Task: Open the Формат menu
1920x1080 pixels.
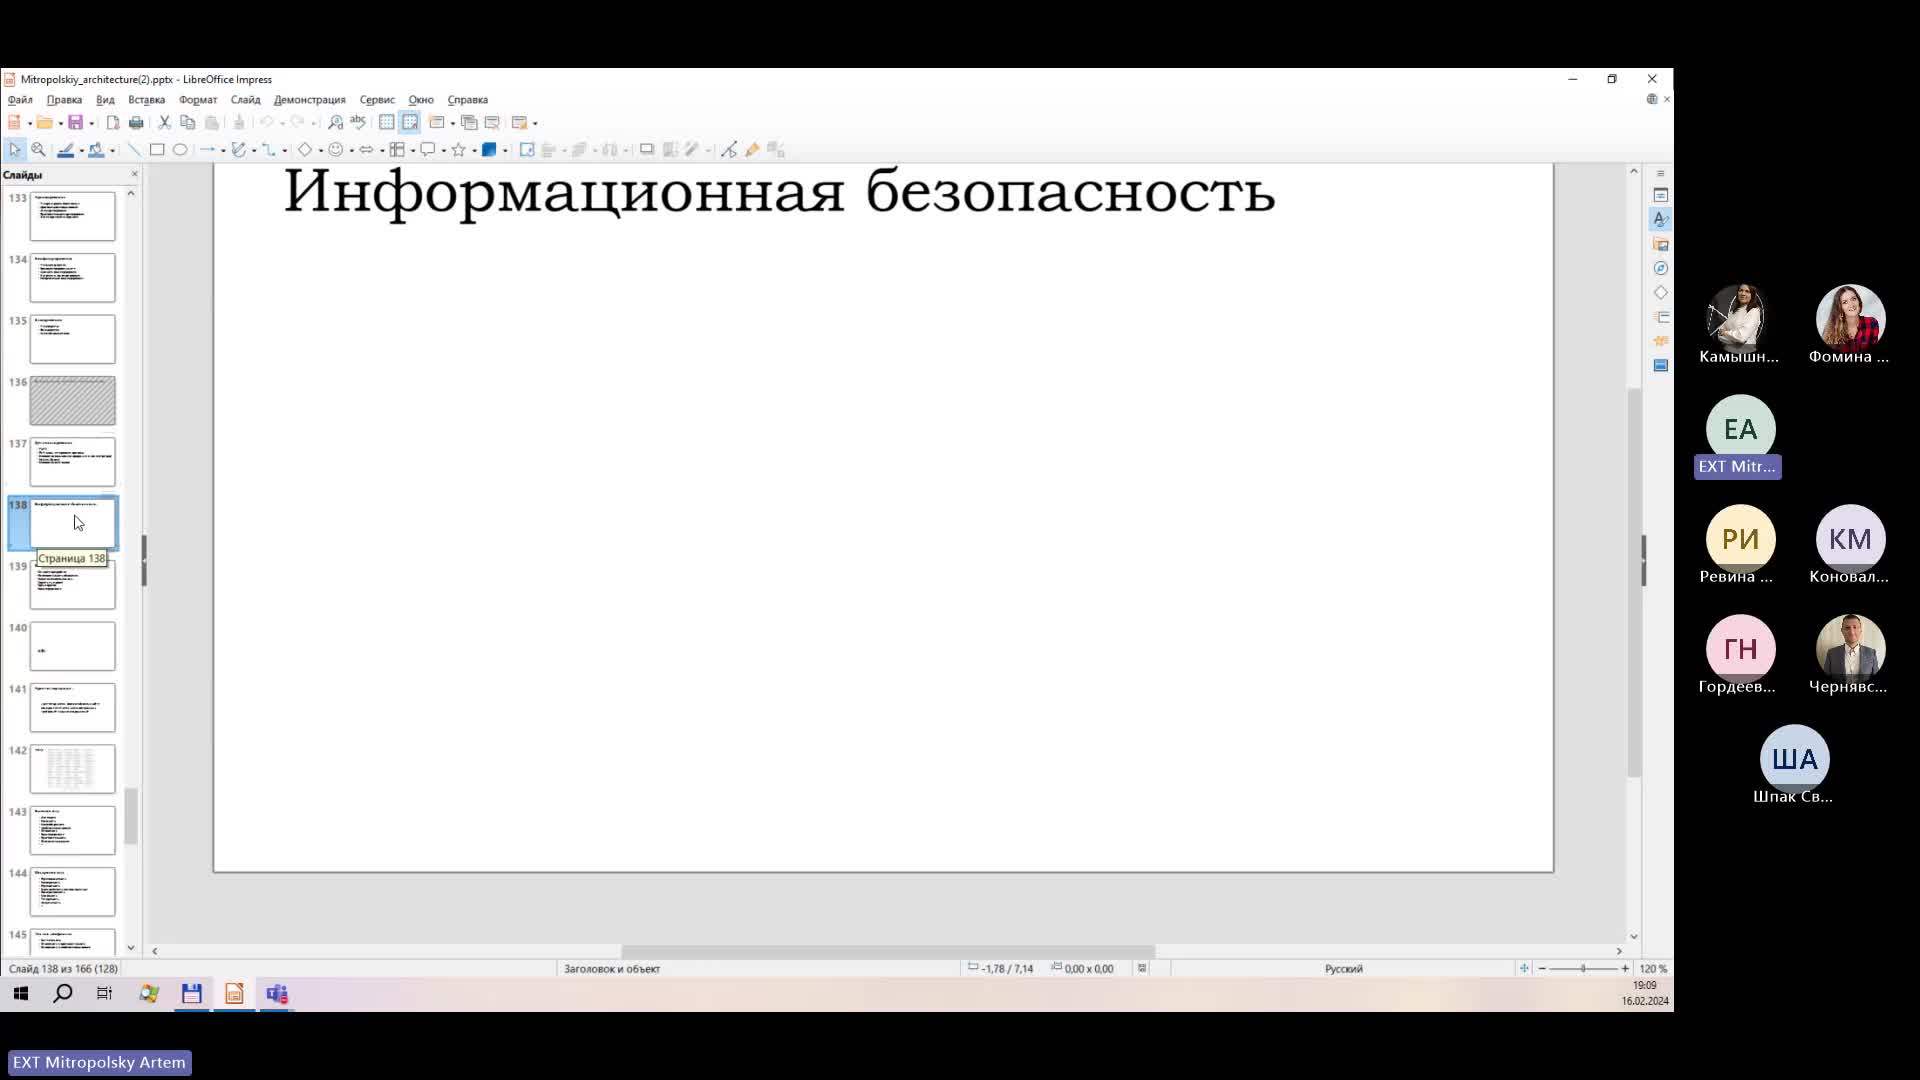Action: coord(198,100)
